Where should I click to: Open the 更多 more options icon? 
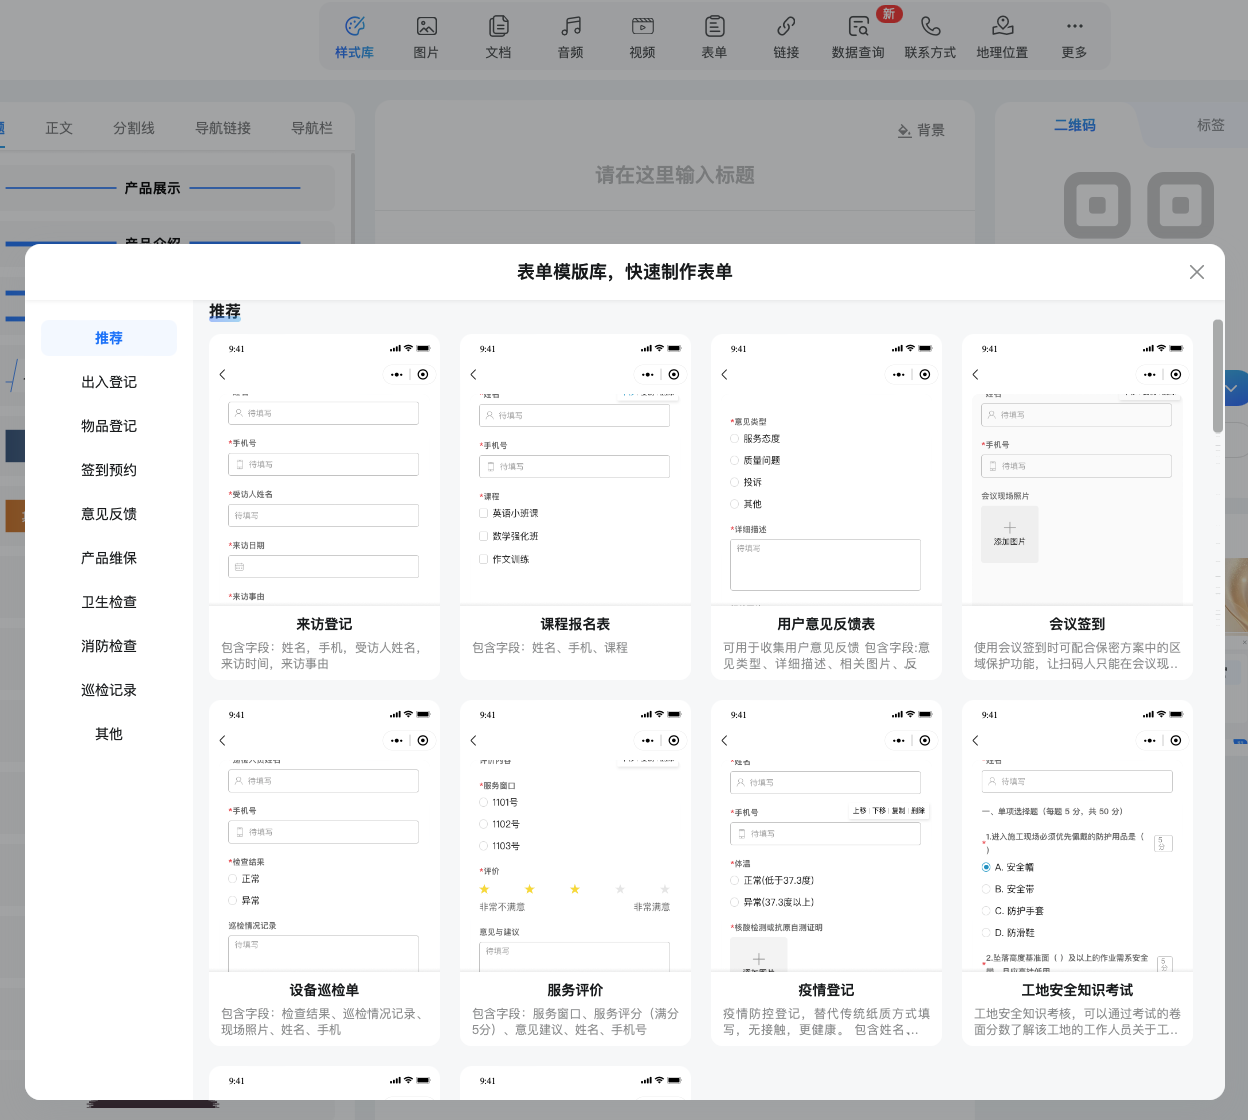coord(1074,37)
